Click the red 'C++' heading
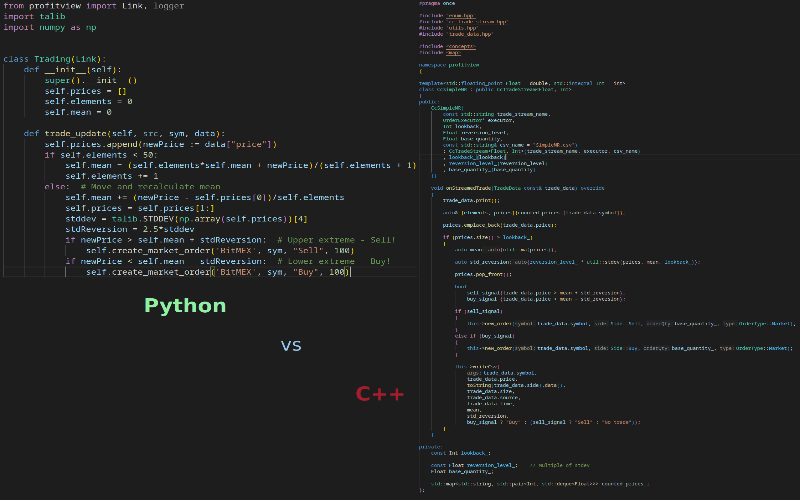The image size is (800, 500). coord(380,394)
